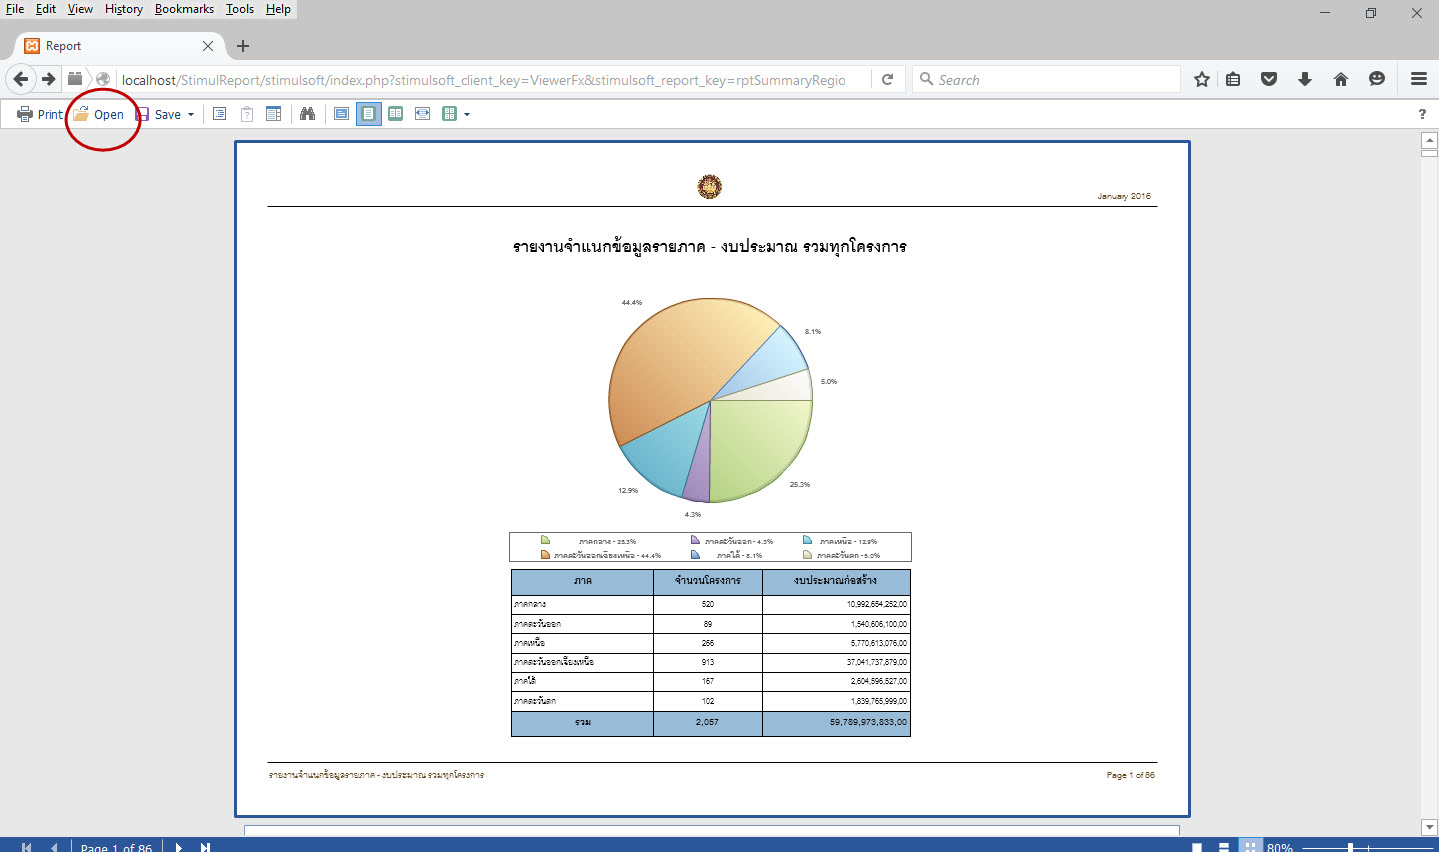This screenshot has width=1439, height=852.
Task: Click the Save button in viewer toolbar
Action: (158, 114)
